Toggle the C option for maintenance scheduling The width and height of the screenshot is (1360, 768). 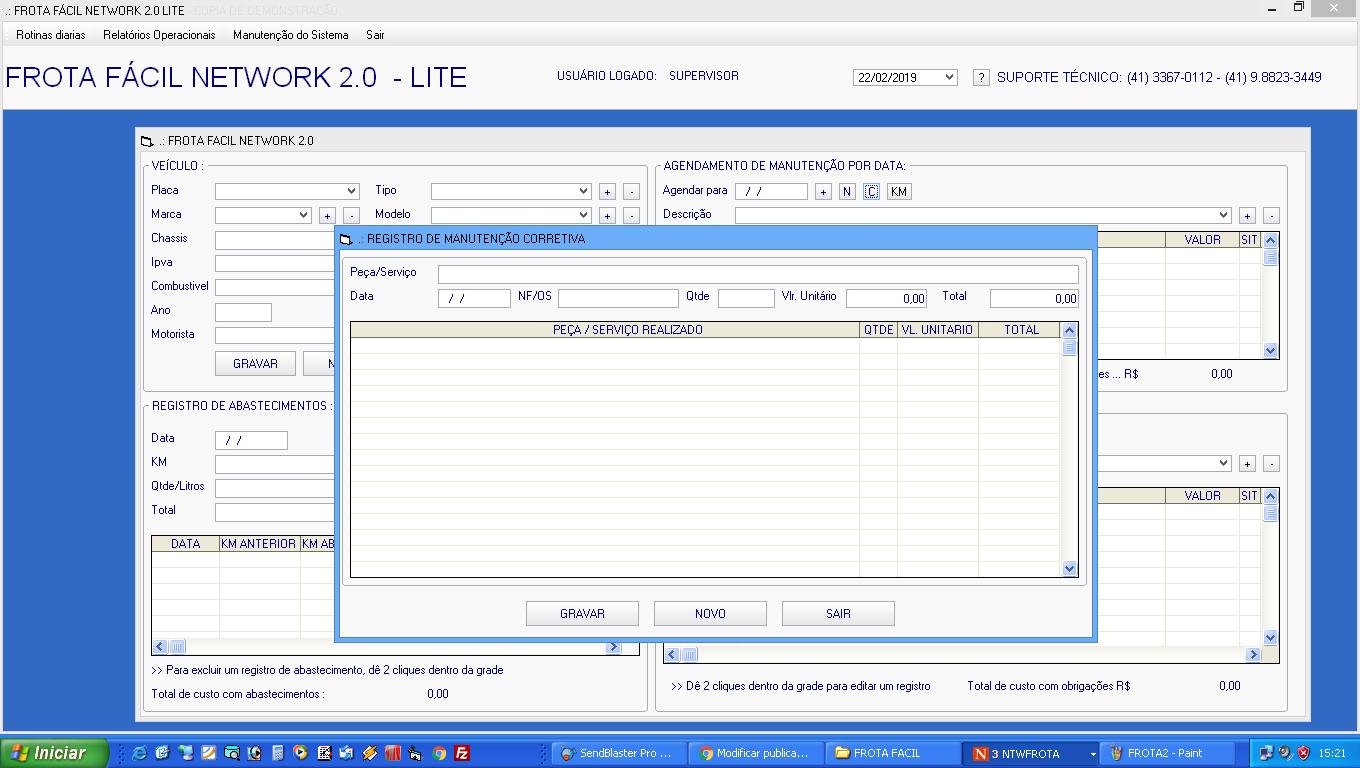[x=871, y=190]
